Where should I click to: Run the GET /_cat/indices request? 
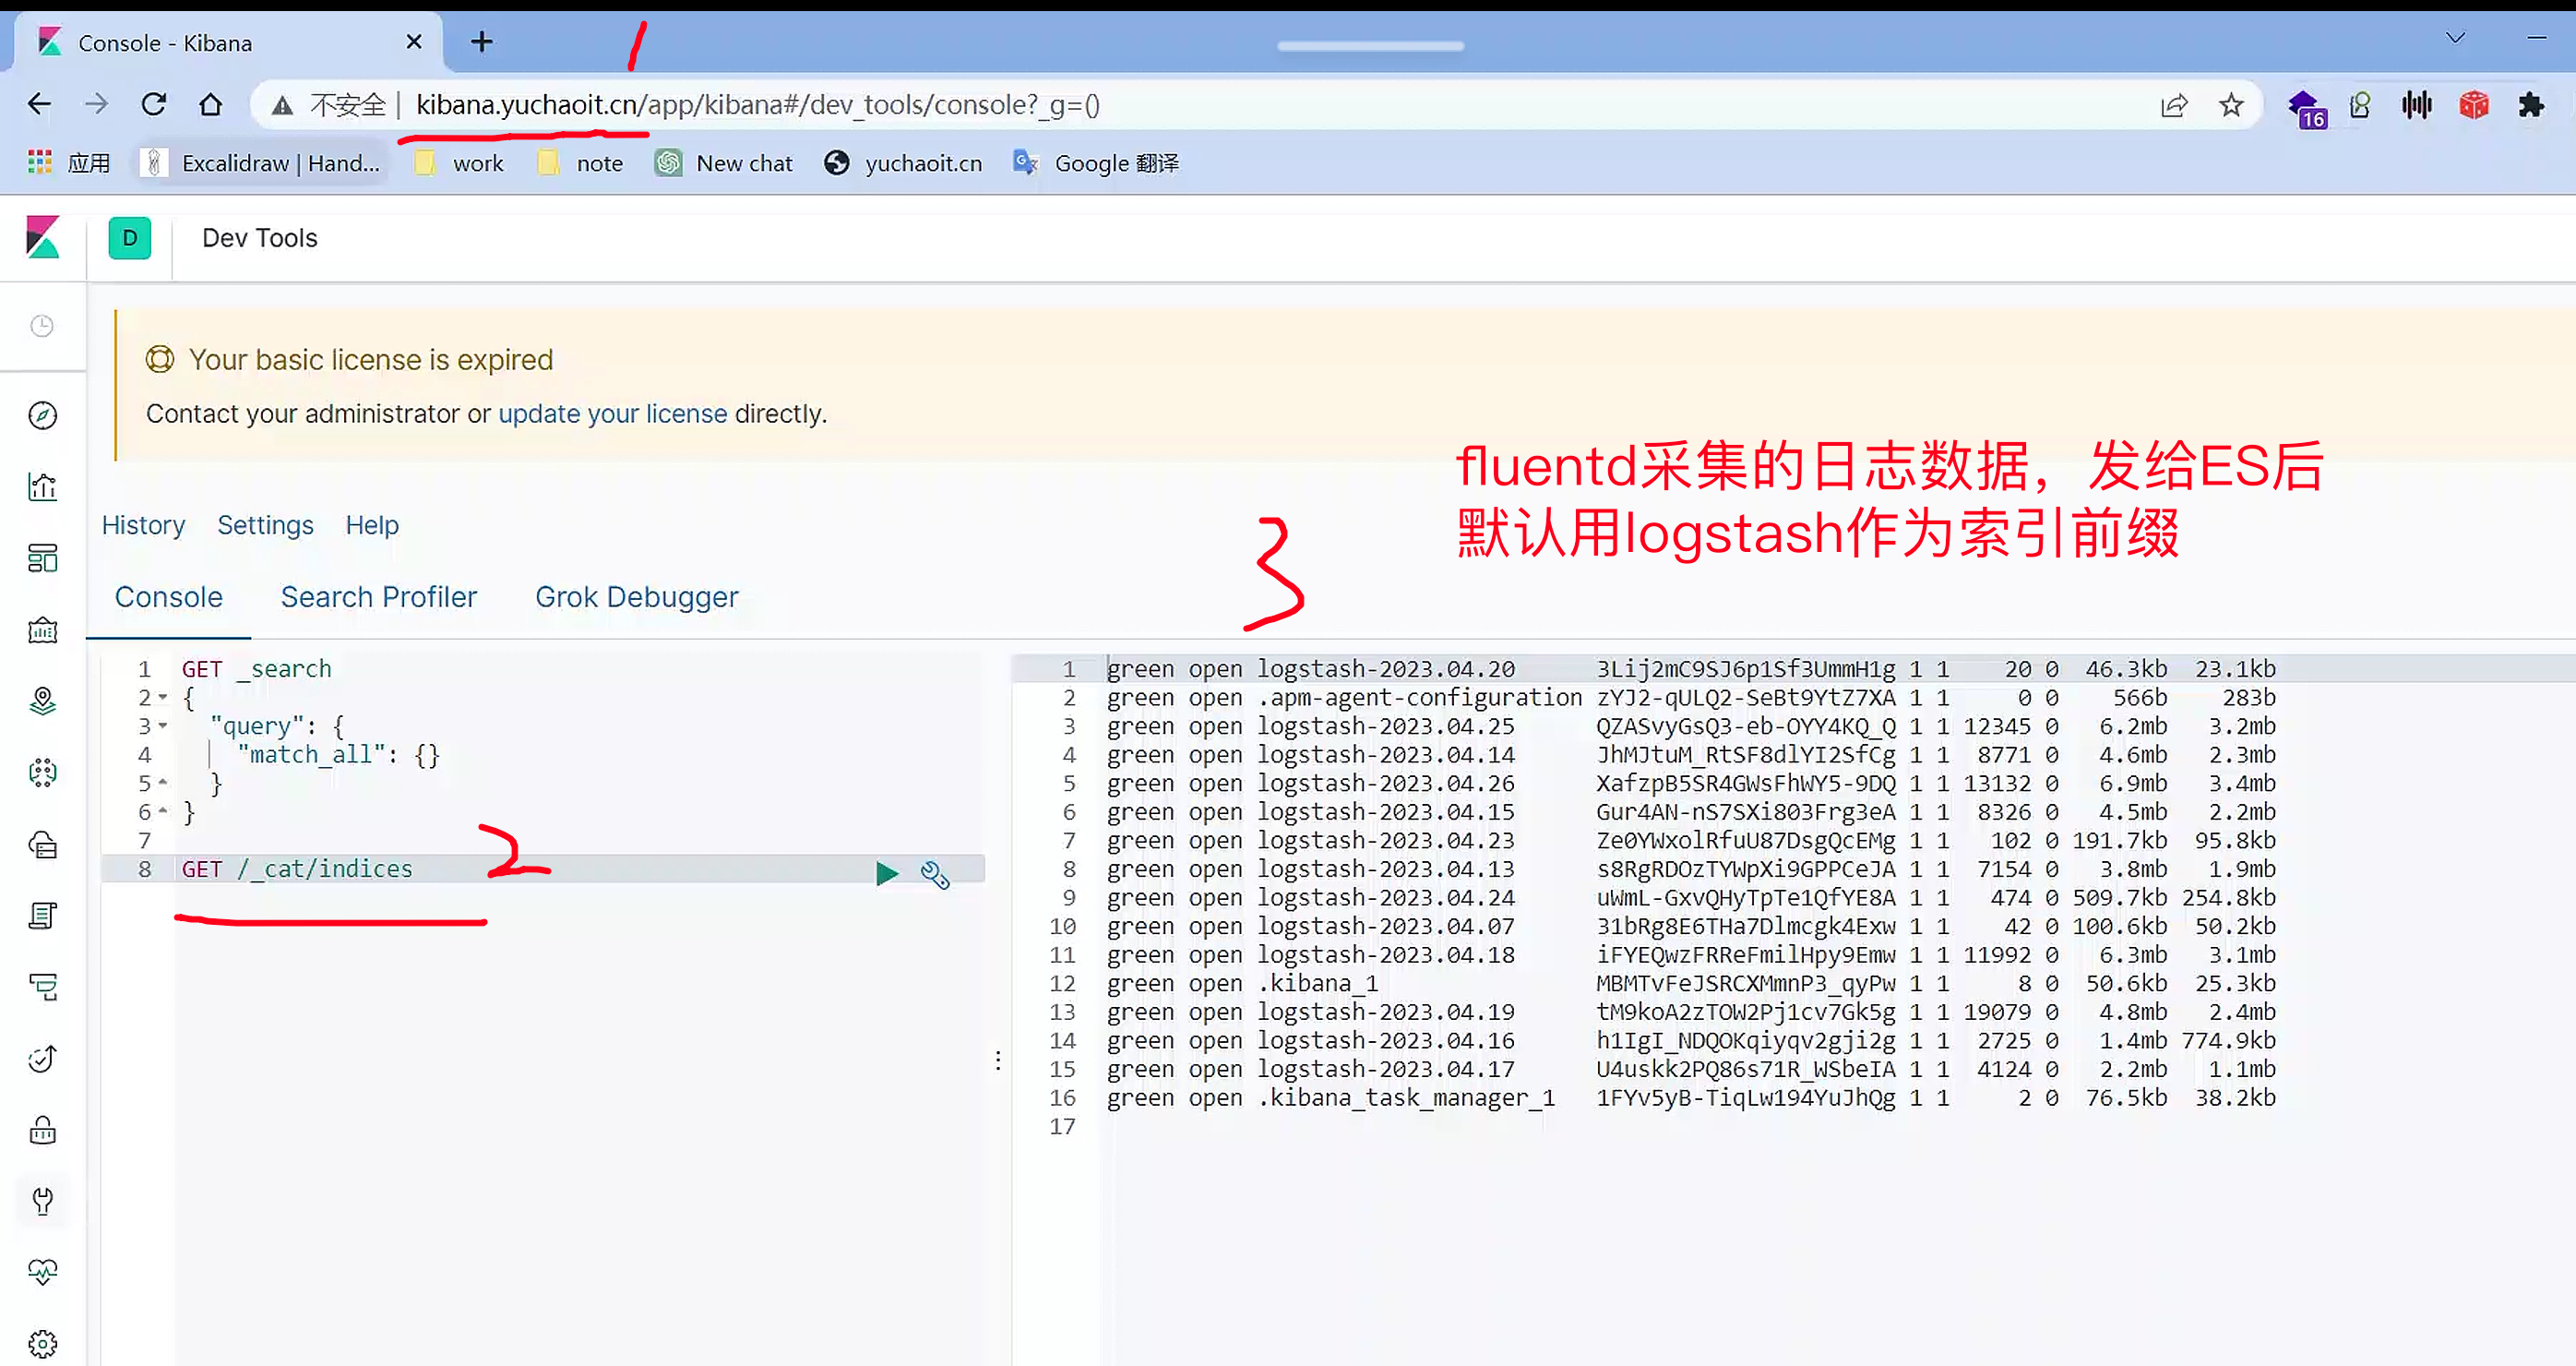pos(886,873)
